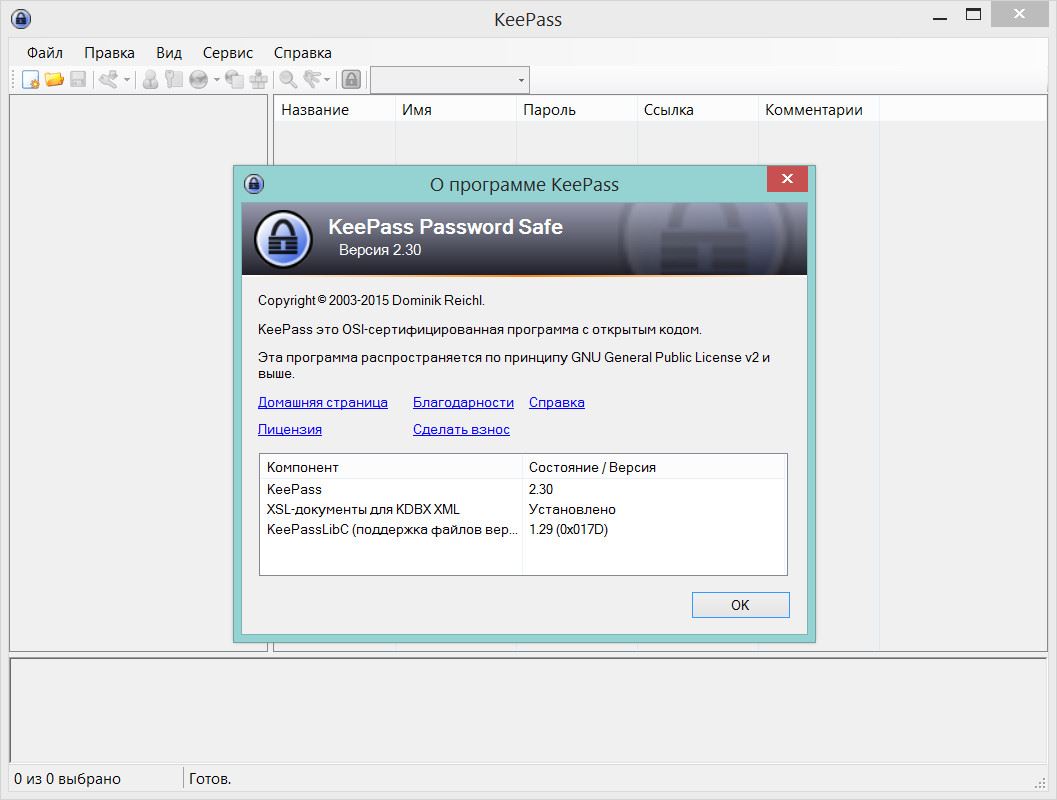Close the О программе KeePass dialog
Viewport: 1057px width, 800px height.
[x=787, y=179]
